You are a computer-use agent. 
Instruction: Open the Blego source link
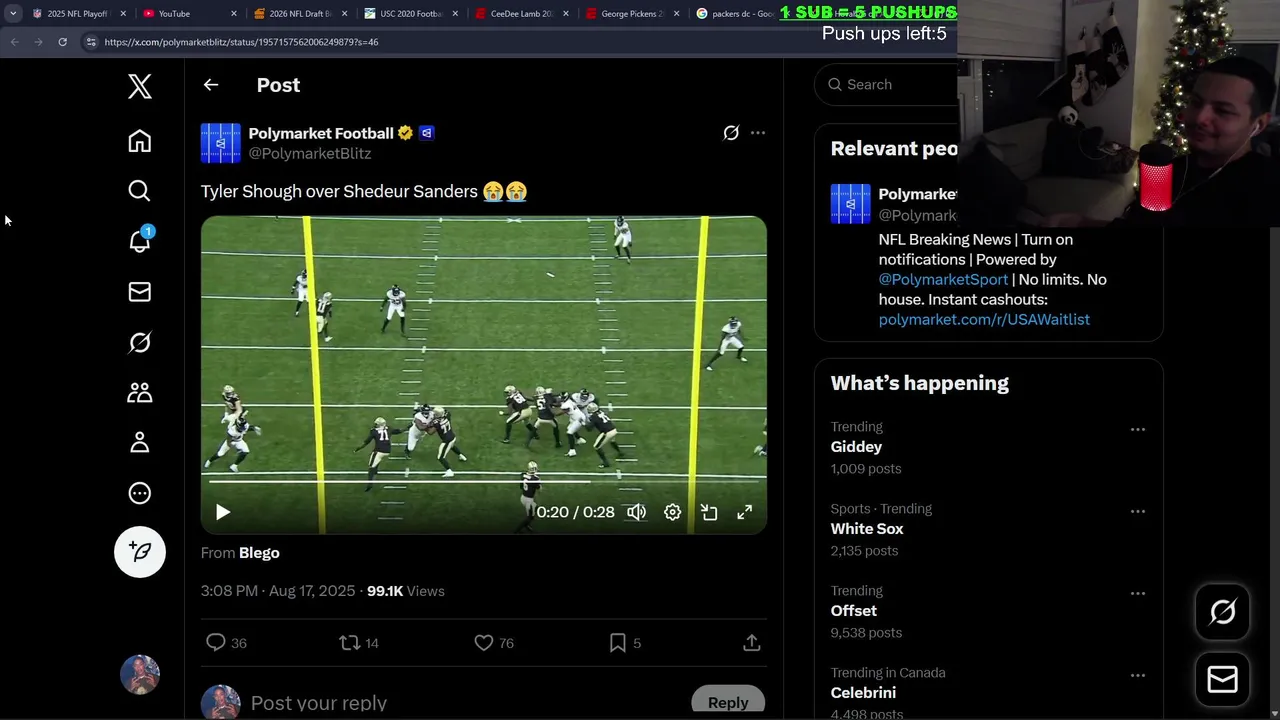pos(259,553)
